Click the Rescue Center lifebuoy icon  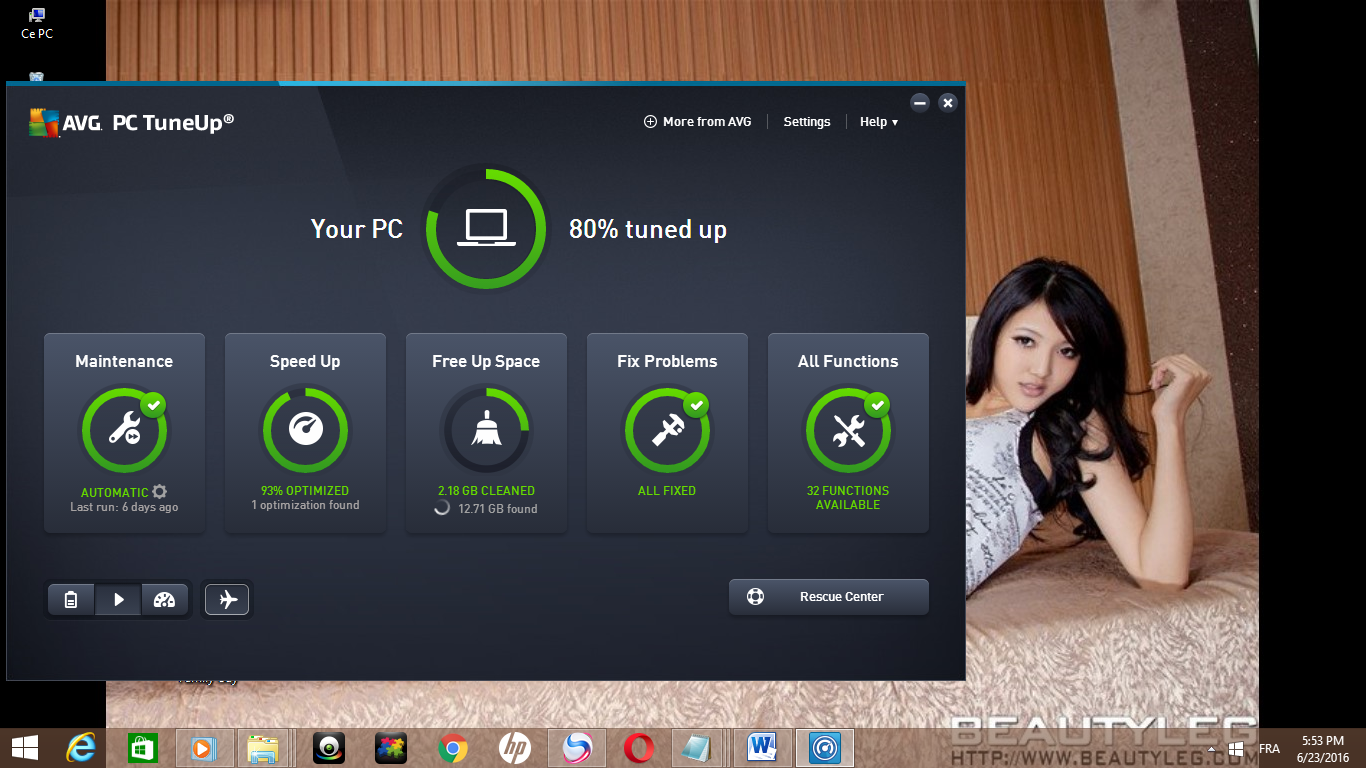(755, 597)
